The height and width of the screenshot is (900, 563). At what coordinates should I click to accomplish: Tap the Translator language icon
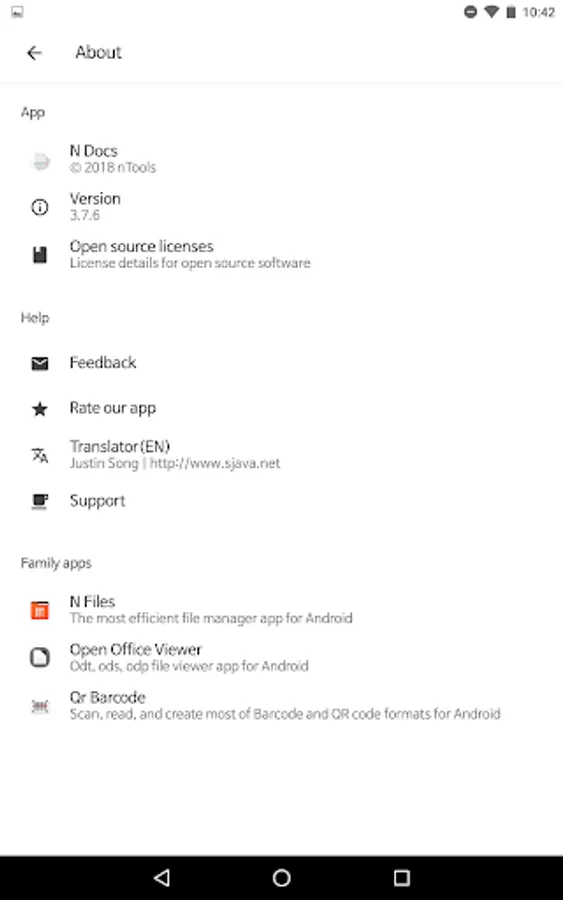tap(40, 455)
